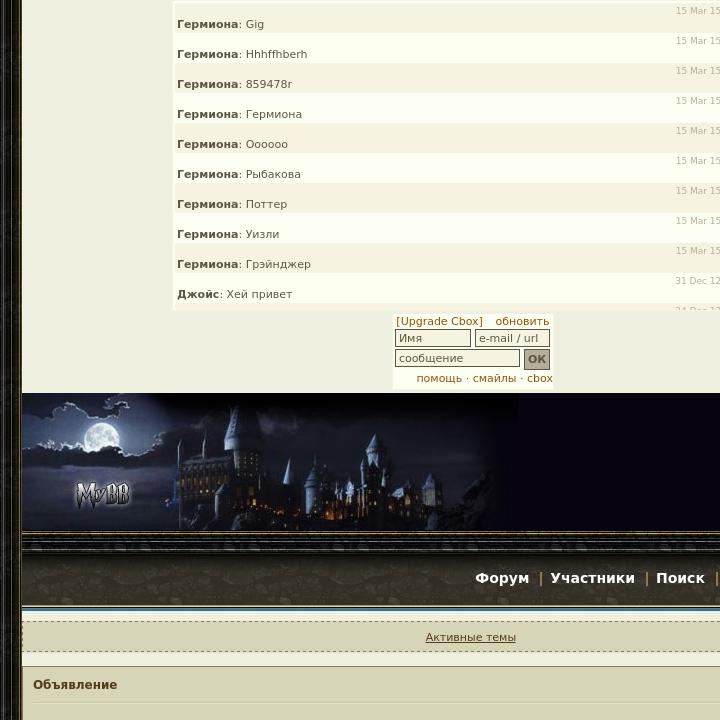Click into the сообщение message field
This screenshot has width=720, height=720.
click(x=457, y=358)
